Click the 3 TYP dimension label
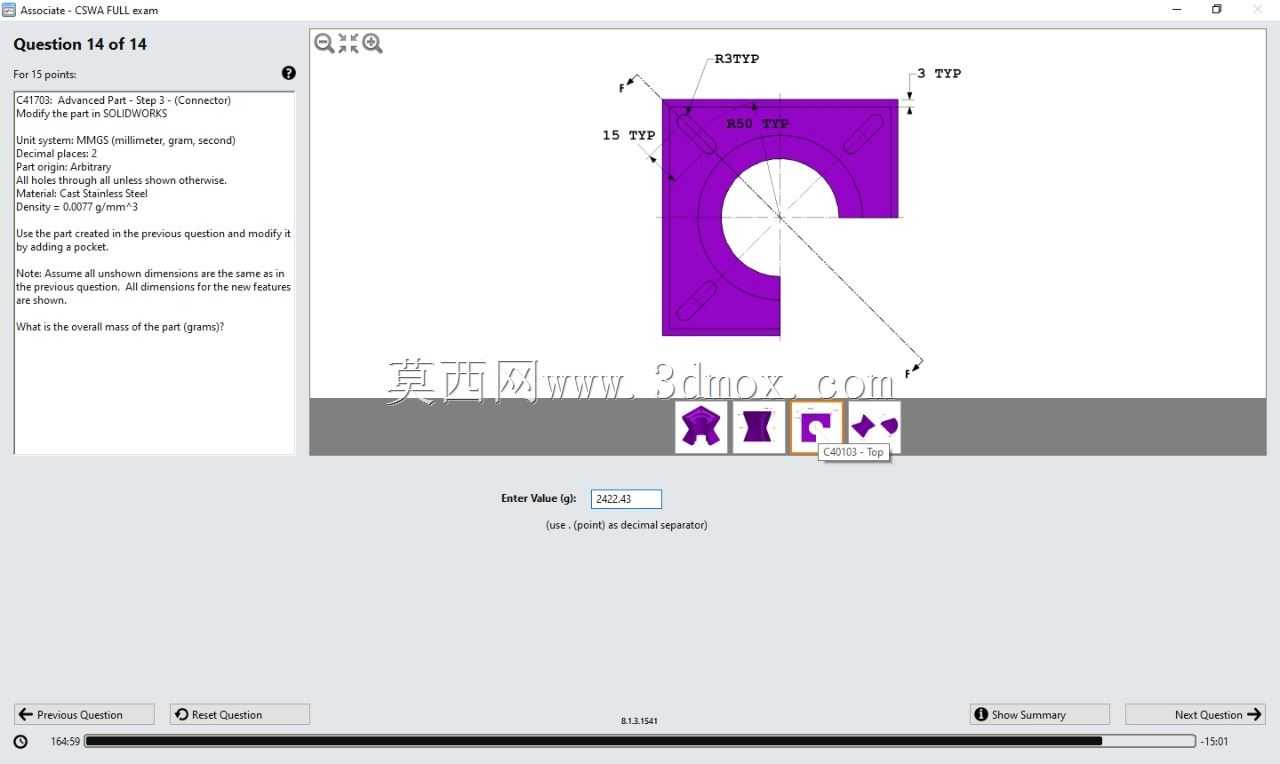The width and height of the screenshot is (1280, 764). [939, 73]
